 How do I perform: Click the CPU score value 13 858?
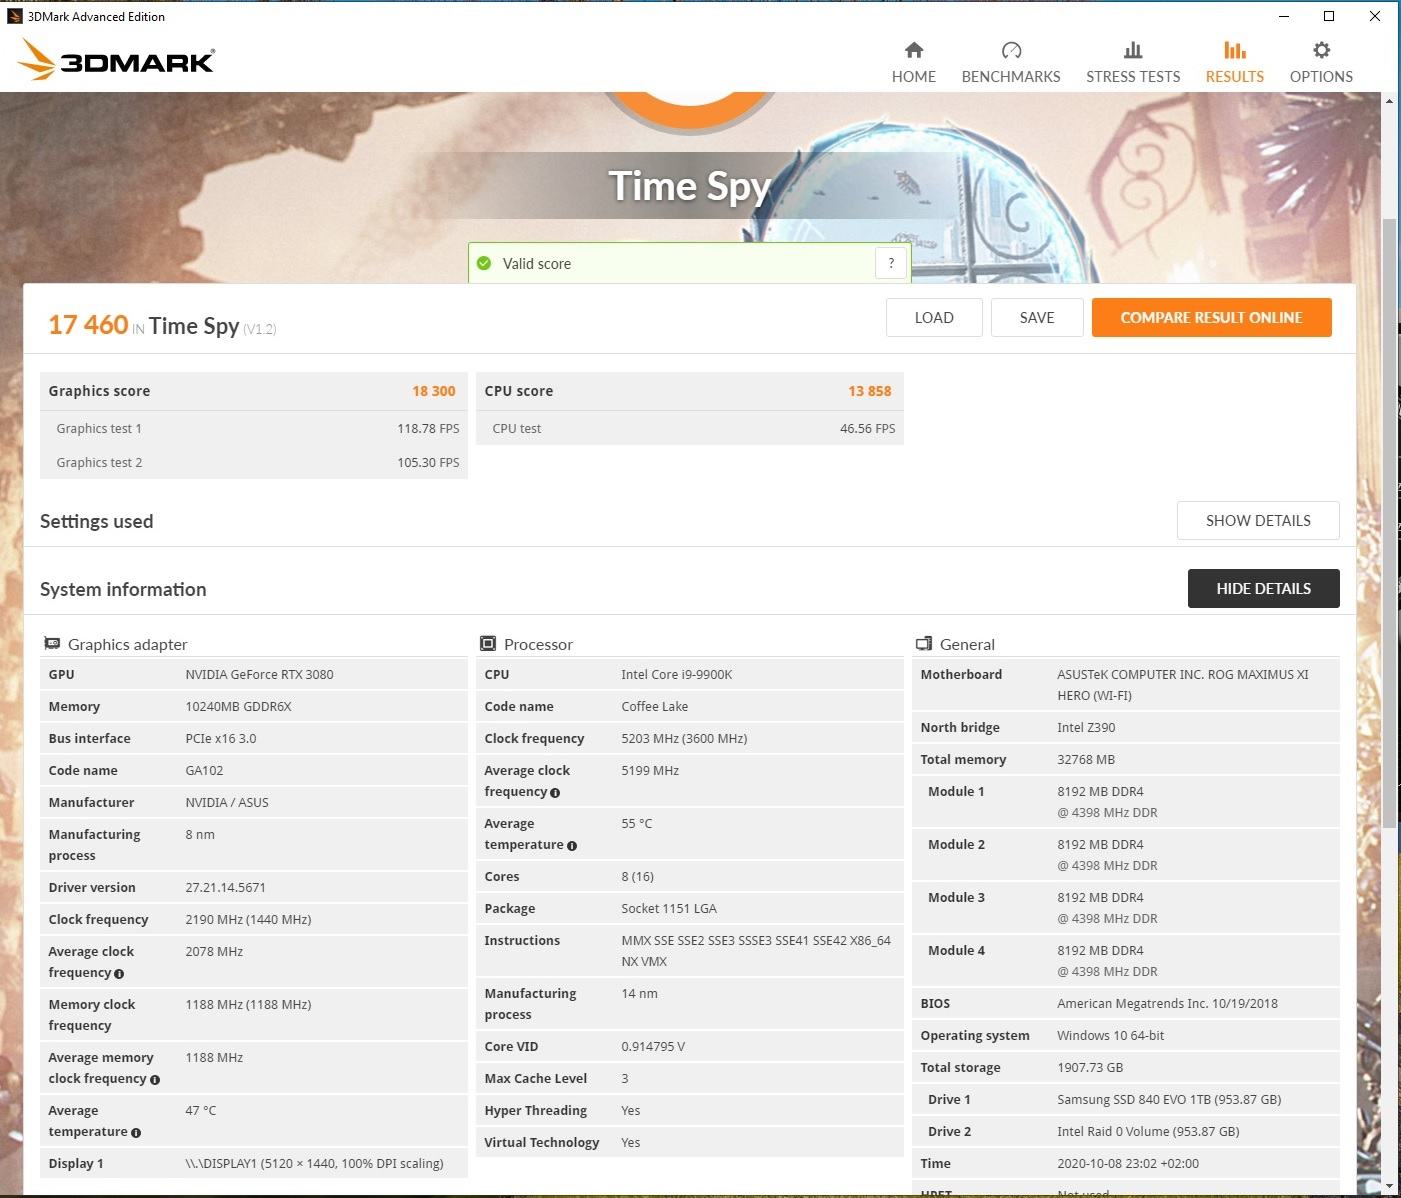point(870,391)
